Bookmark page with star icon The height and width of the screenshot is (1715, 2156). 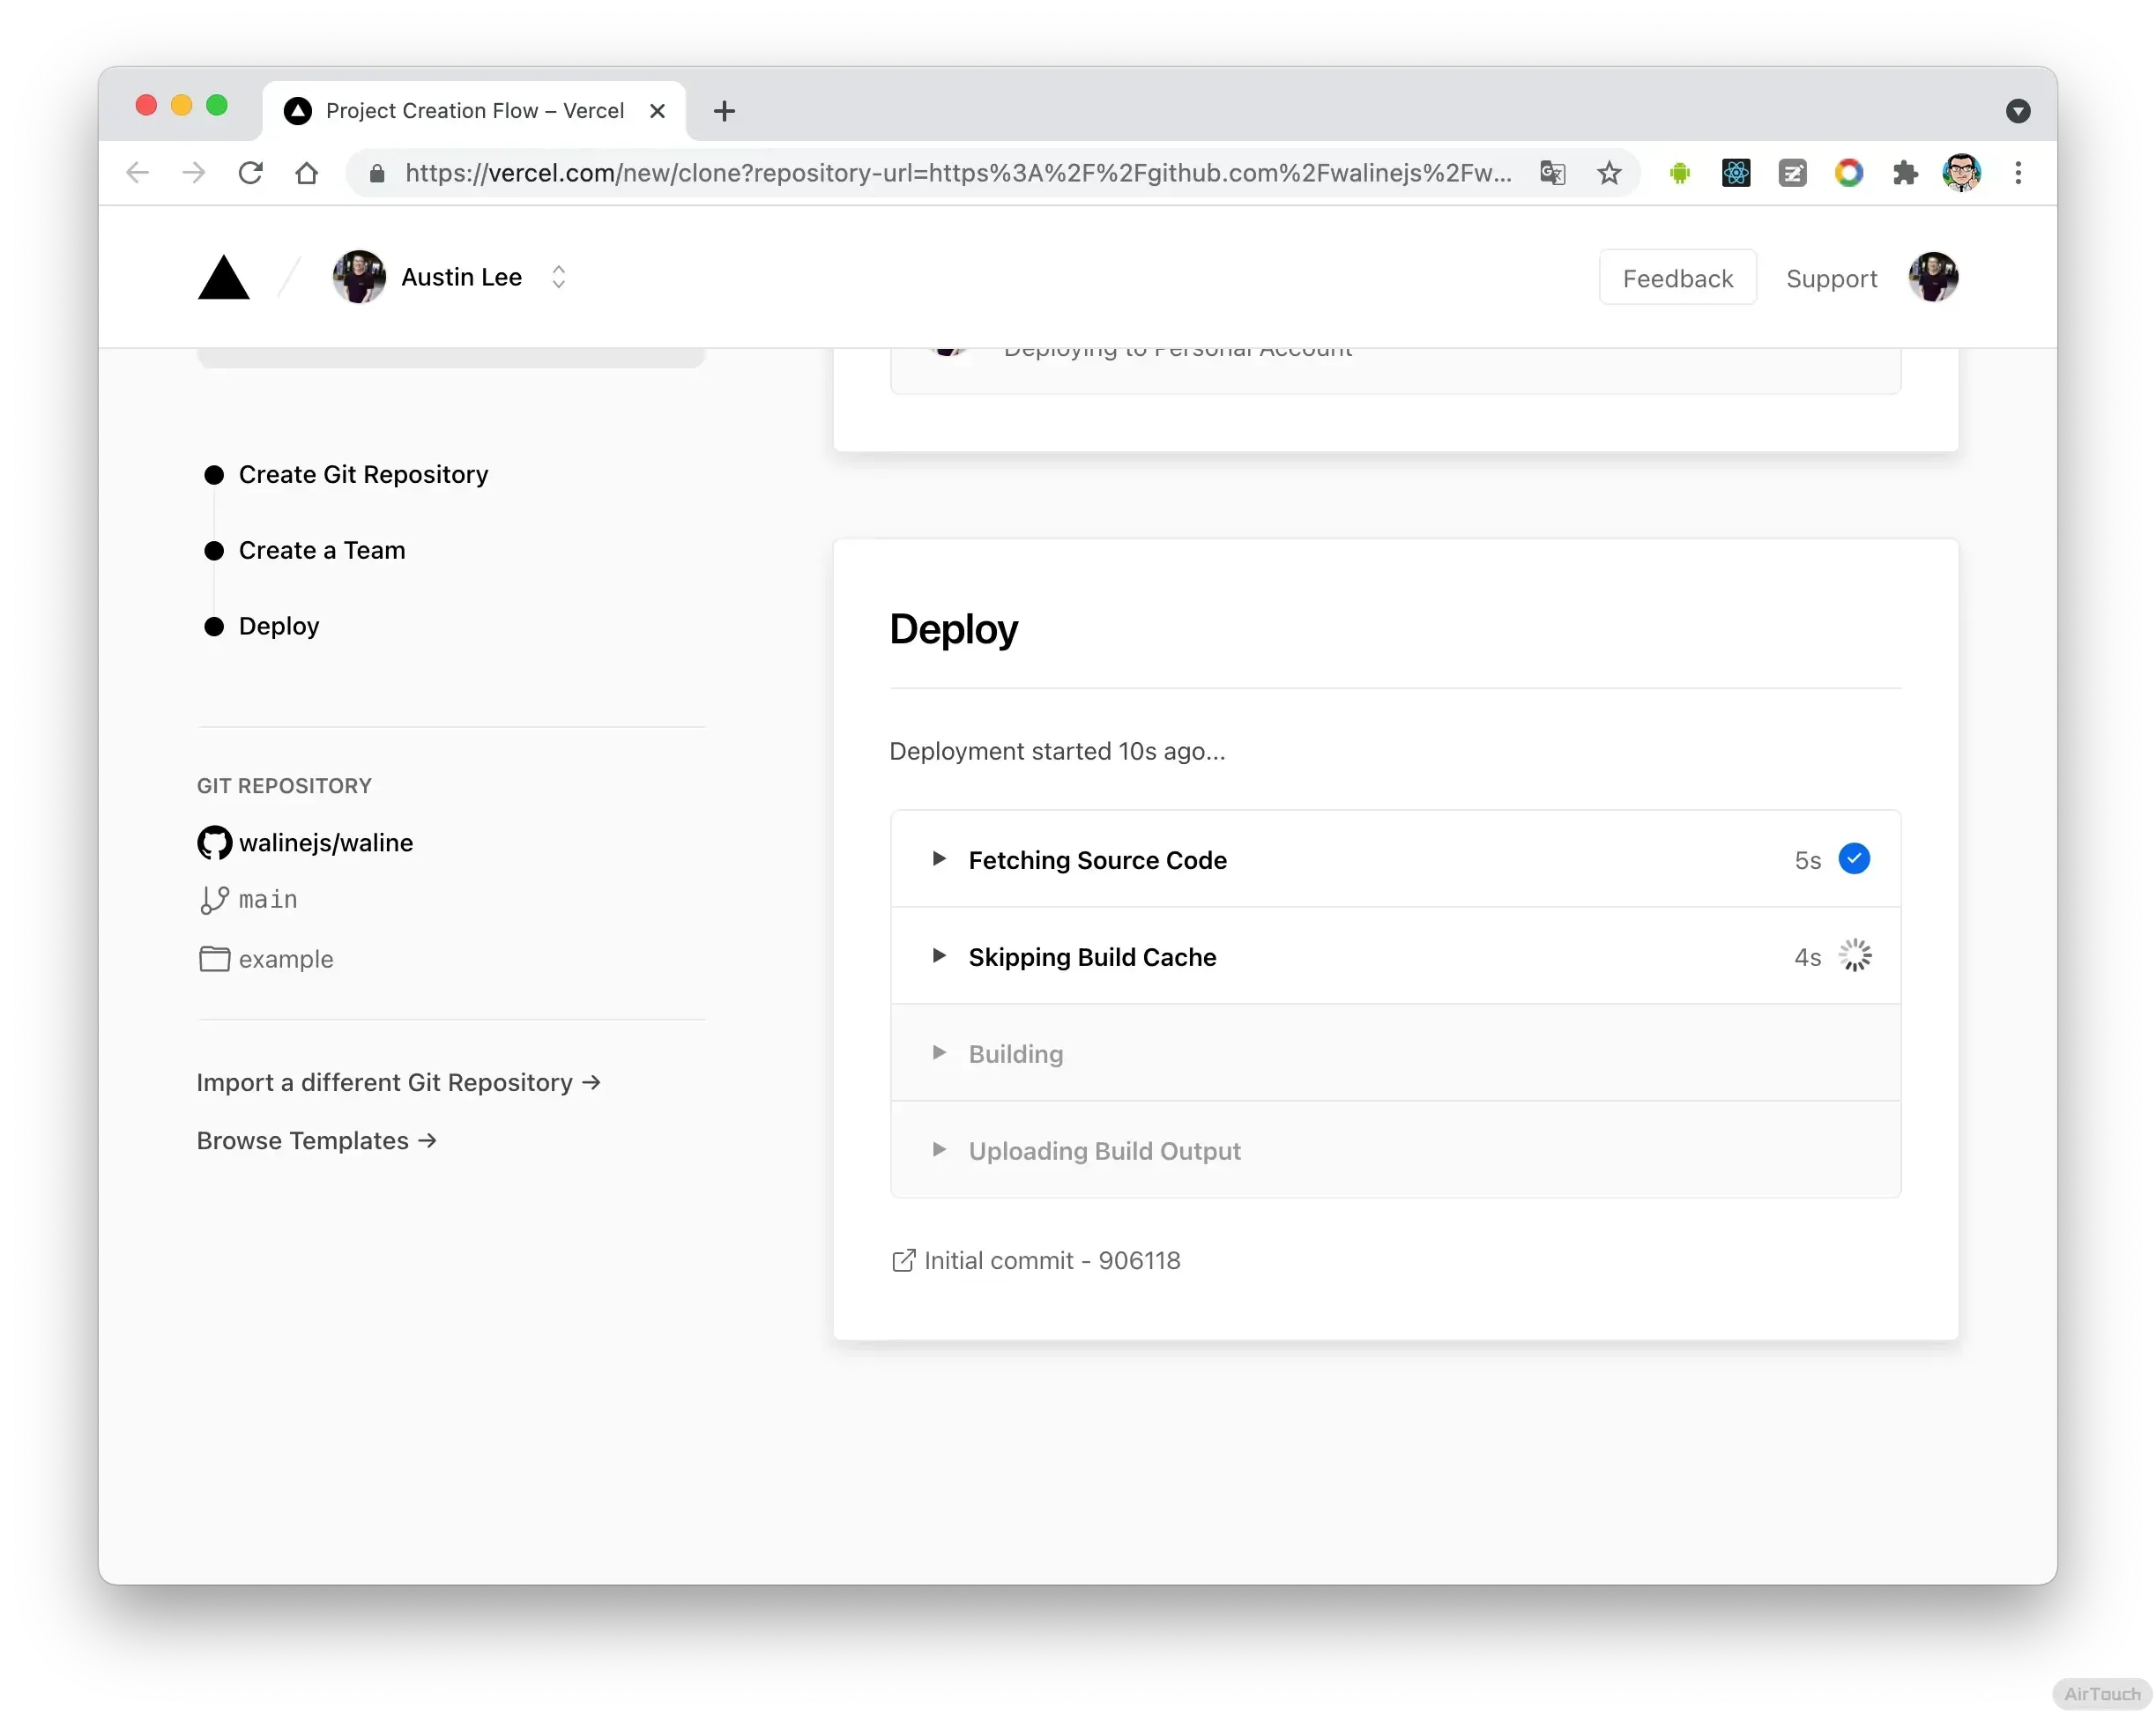tap(1608, 173)
